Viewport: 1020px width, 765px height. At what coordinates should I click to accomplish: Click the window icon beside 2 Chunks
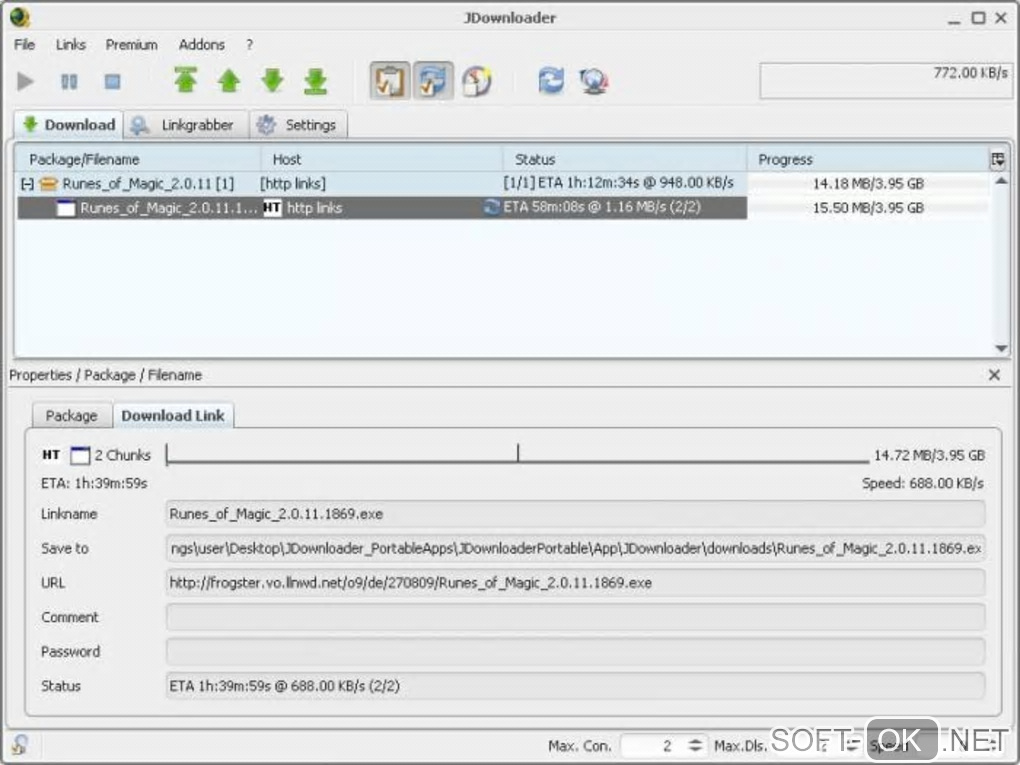80,455
